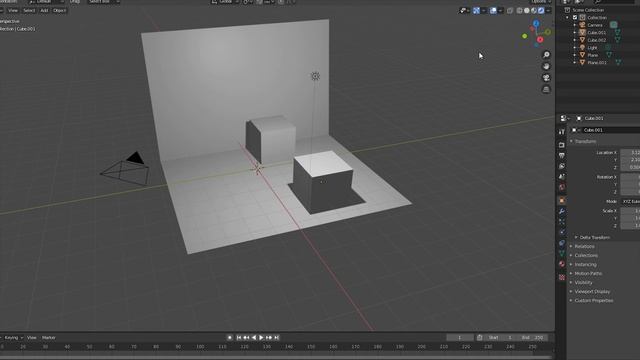Switch to material preview shading mode
The height and width of the screenshot is (360, 640).
click(x=534, y=11)
